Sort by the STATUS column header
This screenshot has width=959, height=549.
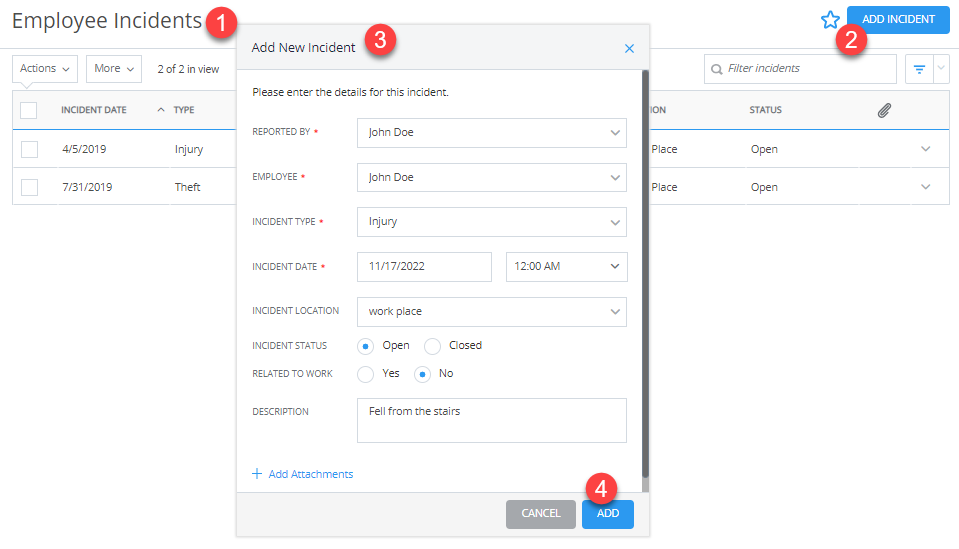[x=766, y=110]
